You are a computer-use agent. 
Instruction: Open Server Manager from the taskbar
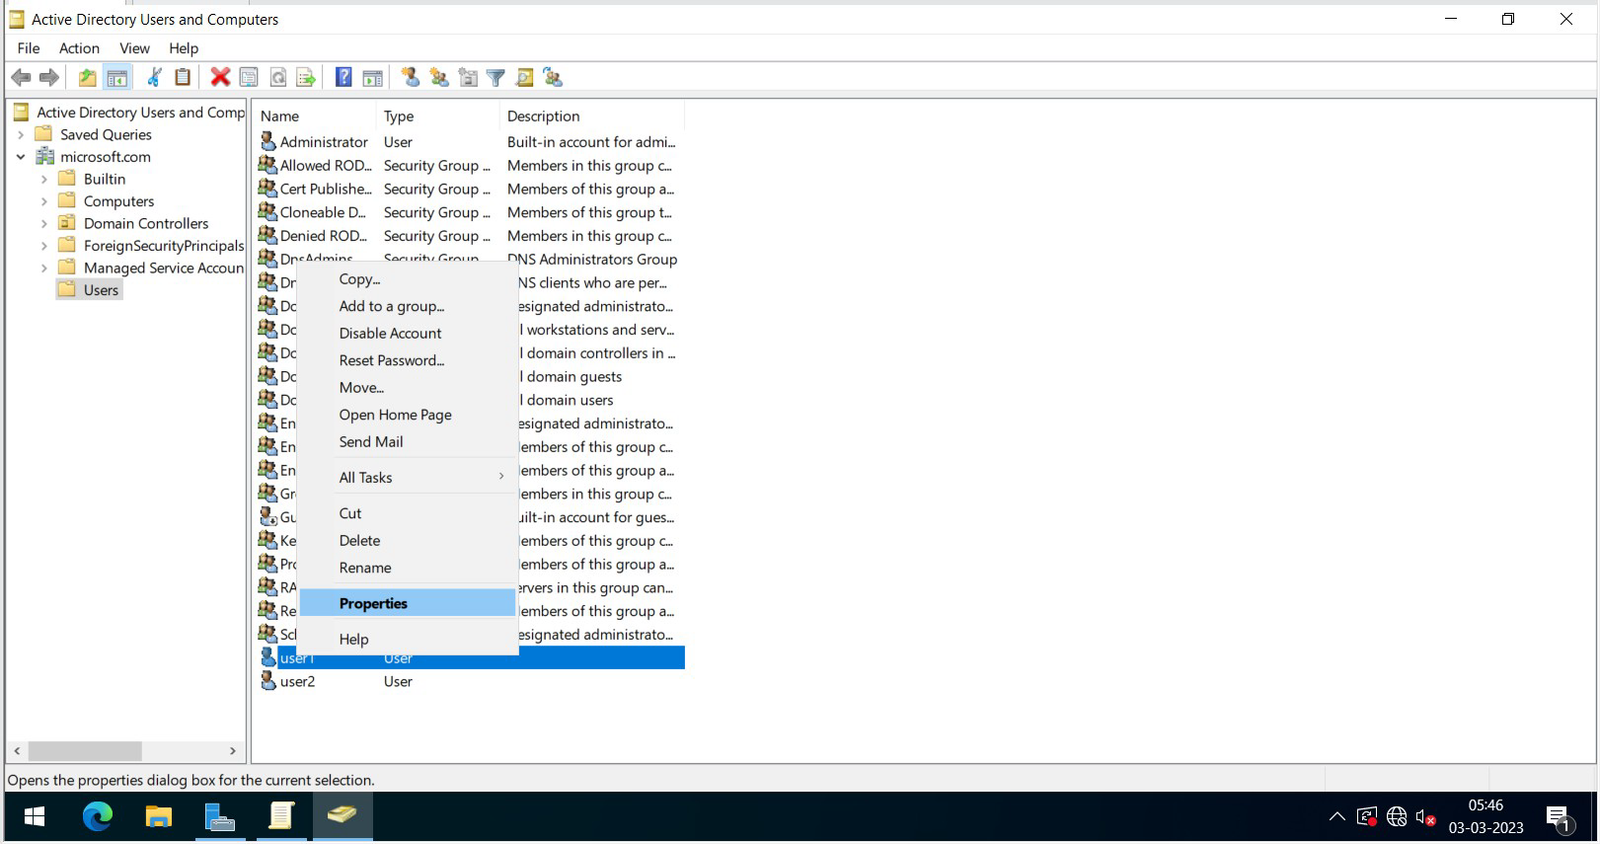(x=220, y=817)
